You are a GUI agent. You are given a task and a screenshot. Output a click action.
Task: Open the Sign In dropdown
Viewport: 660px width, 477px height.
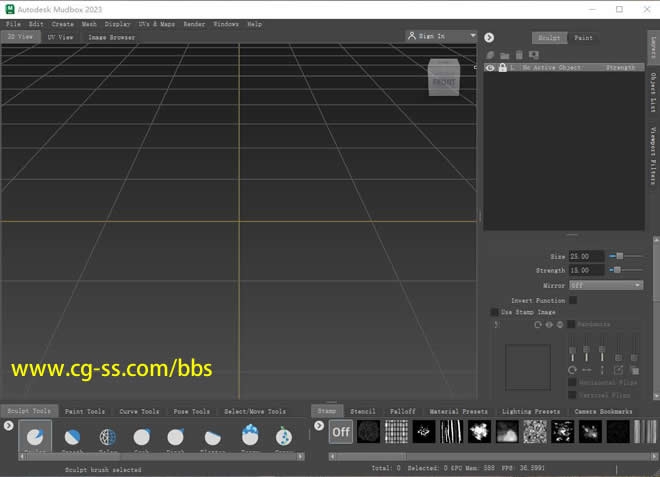click(x=442, y=36)
